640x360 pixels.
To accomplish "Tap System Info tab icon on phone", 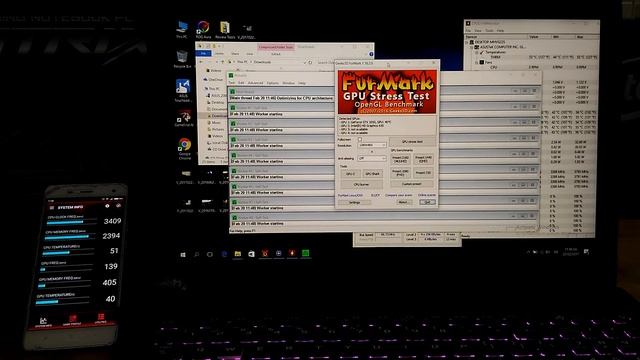I will point(43,322).
